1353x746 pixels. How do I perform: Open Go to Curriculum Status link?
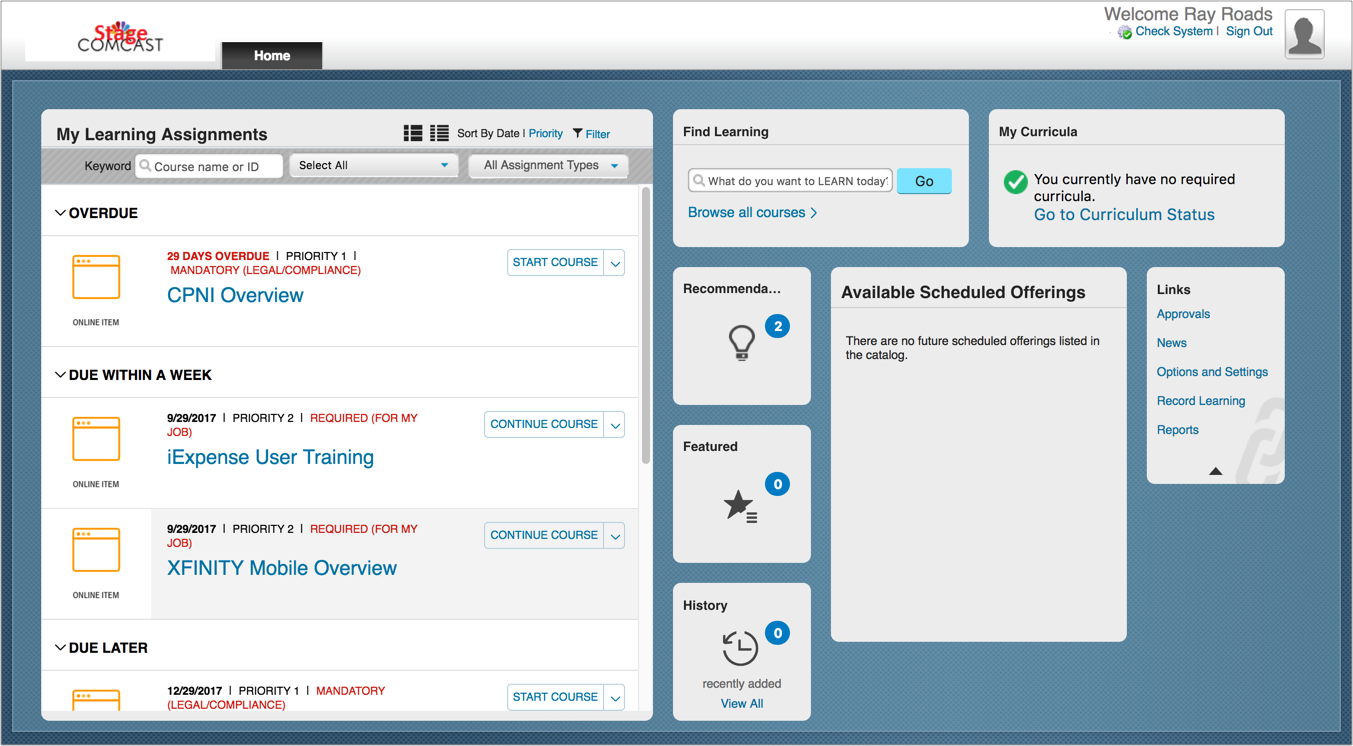(x=1124, y=215)
